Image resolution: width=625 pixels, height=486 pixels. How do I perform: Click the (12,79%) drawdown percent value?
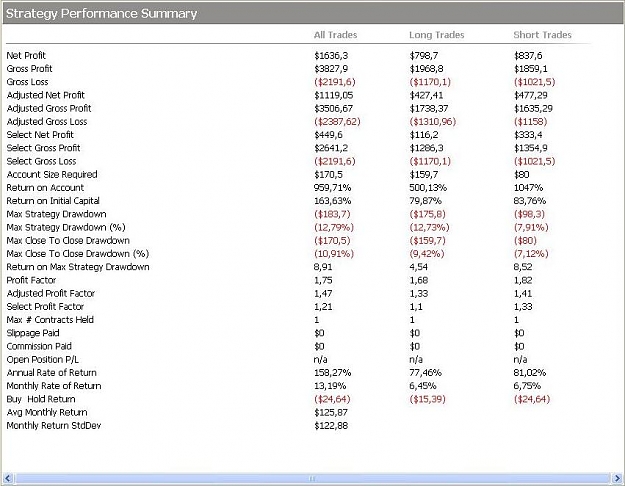[334, 227]
